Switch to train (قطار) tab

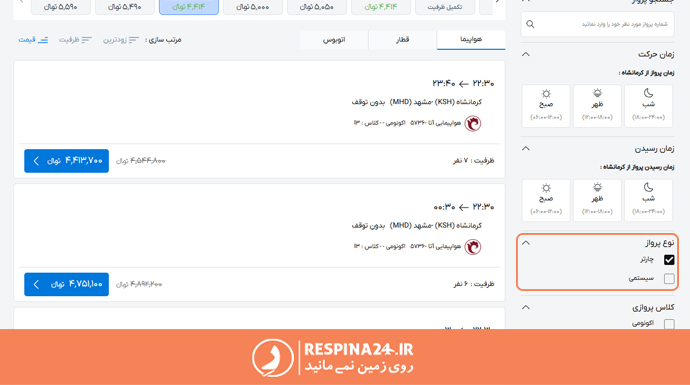(x=403, y=40)
